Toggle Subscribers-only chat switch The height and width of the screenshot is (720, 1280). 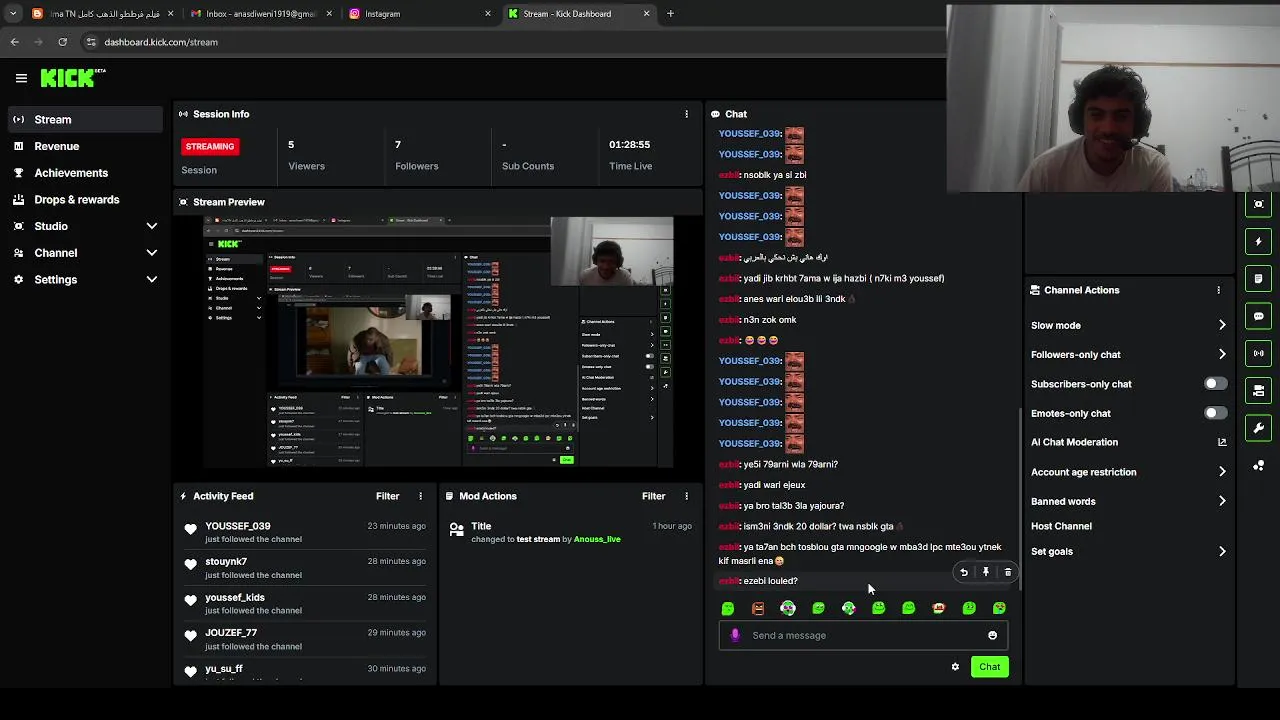click(1215, 384)
